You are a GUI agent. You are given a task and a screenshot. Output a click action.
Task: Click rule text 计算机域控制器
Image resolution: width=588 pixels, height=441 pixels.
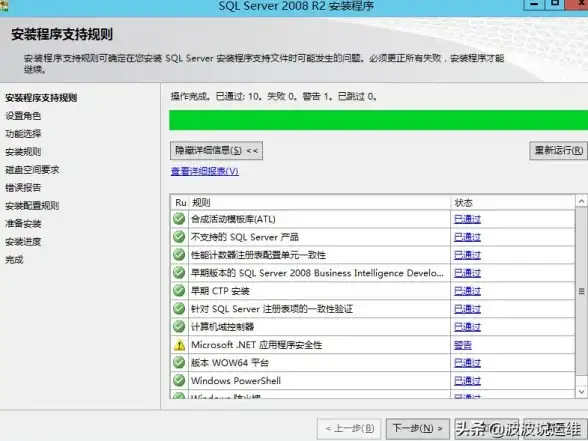222,327
